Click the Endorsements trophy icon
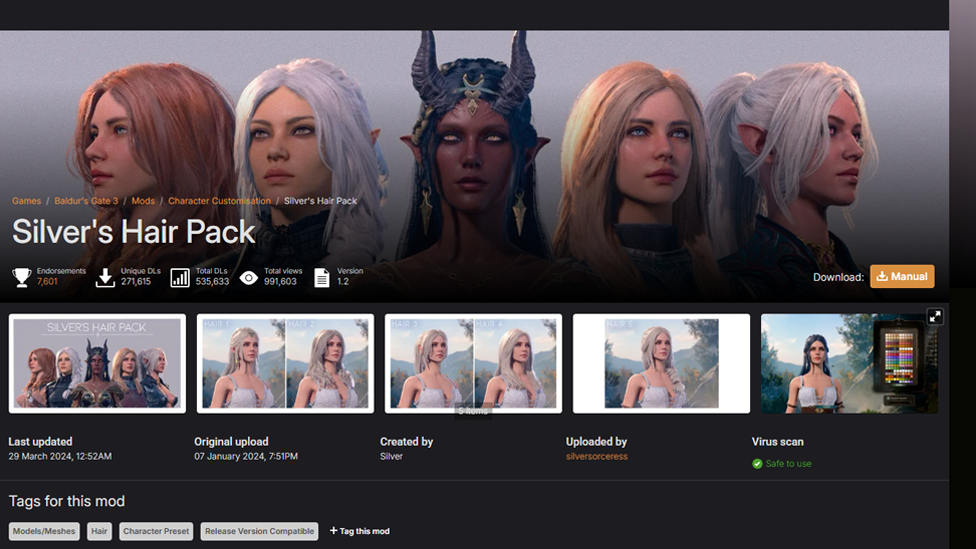This screenshot has height=549, width=976. [22, 277]
